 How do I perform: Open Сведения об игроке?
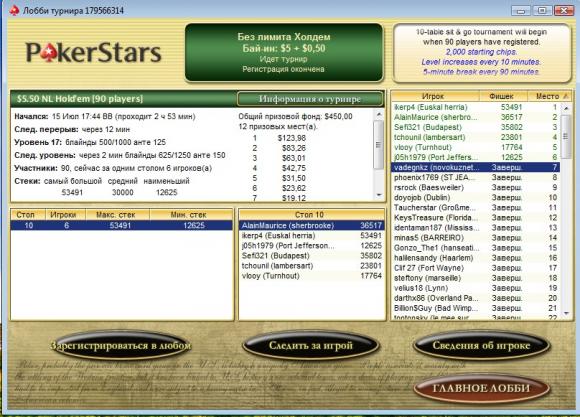click(482, 346)
